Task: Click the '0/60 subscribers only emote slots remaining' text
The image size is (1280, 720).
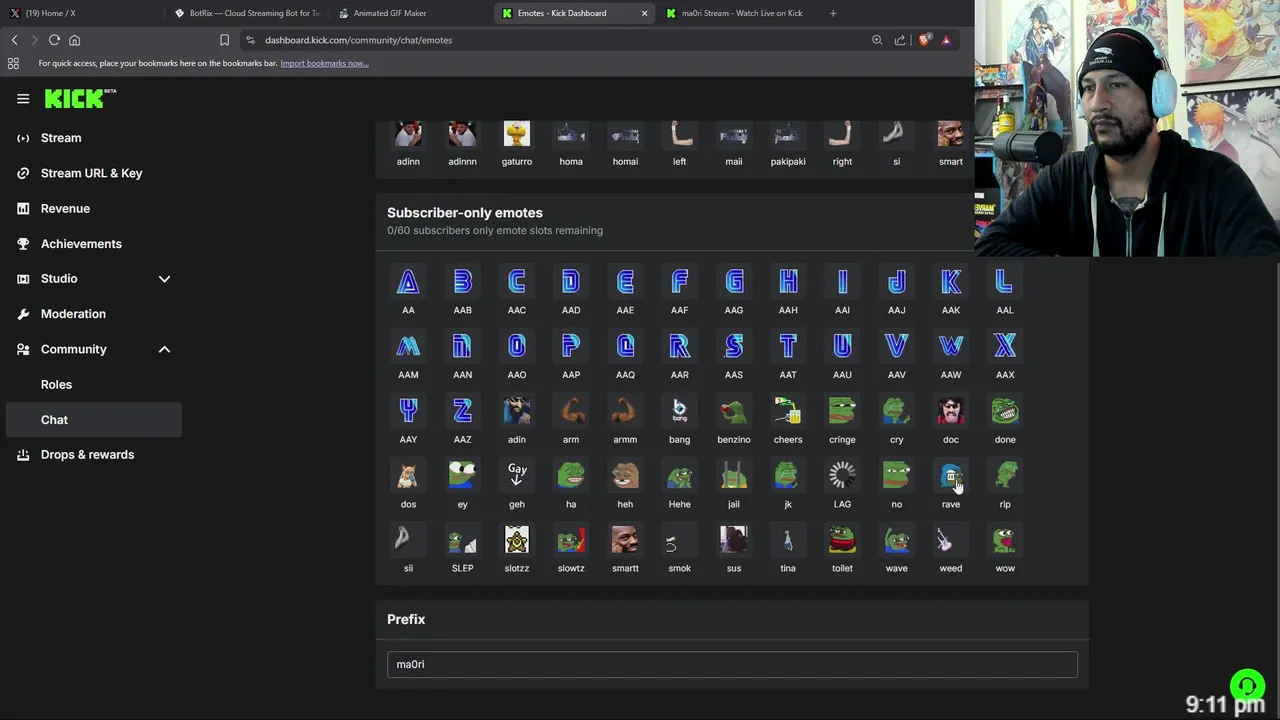Action: point(495,230)
